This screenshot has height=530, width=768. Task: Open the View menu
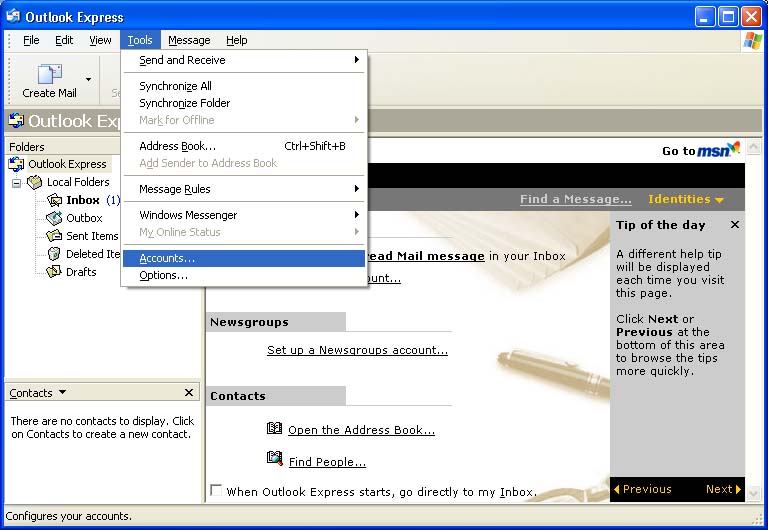tap(100, 40)
